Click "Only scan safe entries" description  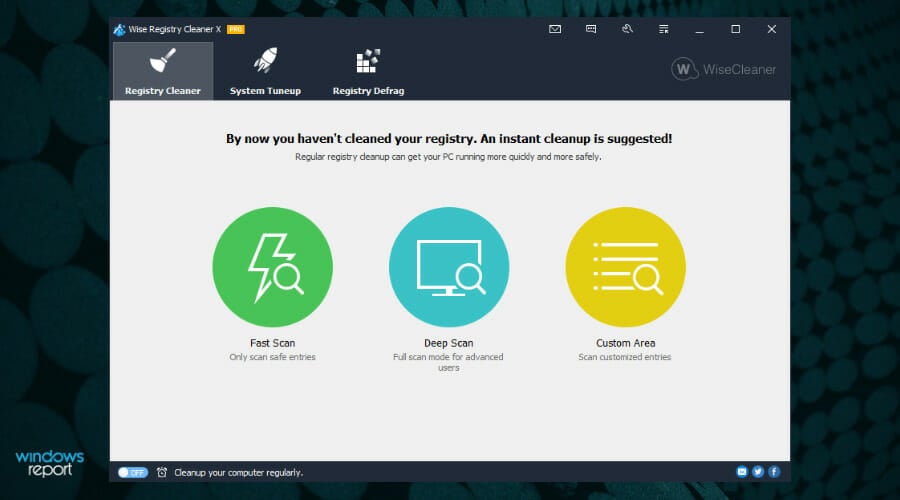pyautogui.click(x=273, y=357)
